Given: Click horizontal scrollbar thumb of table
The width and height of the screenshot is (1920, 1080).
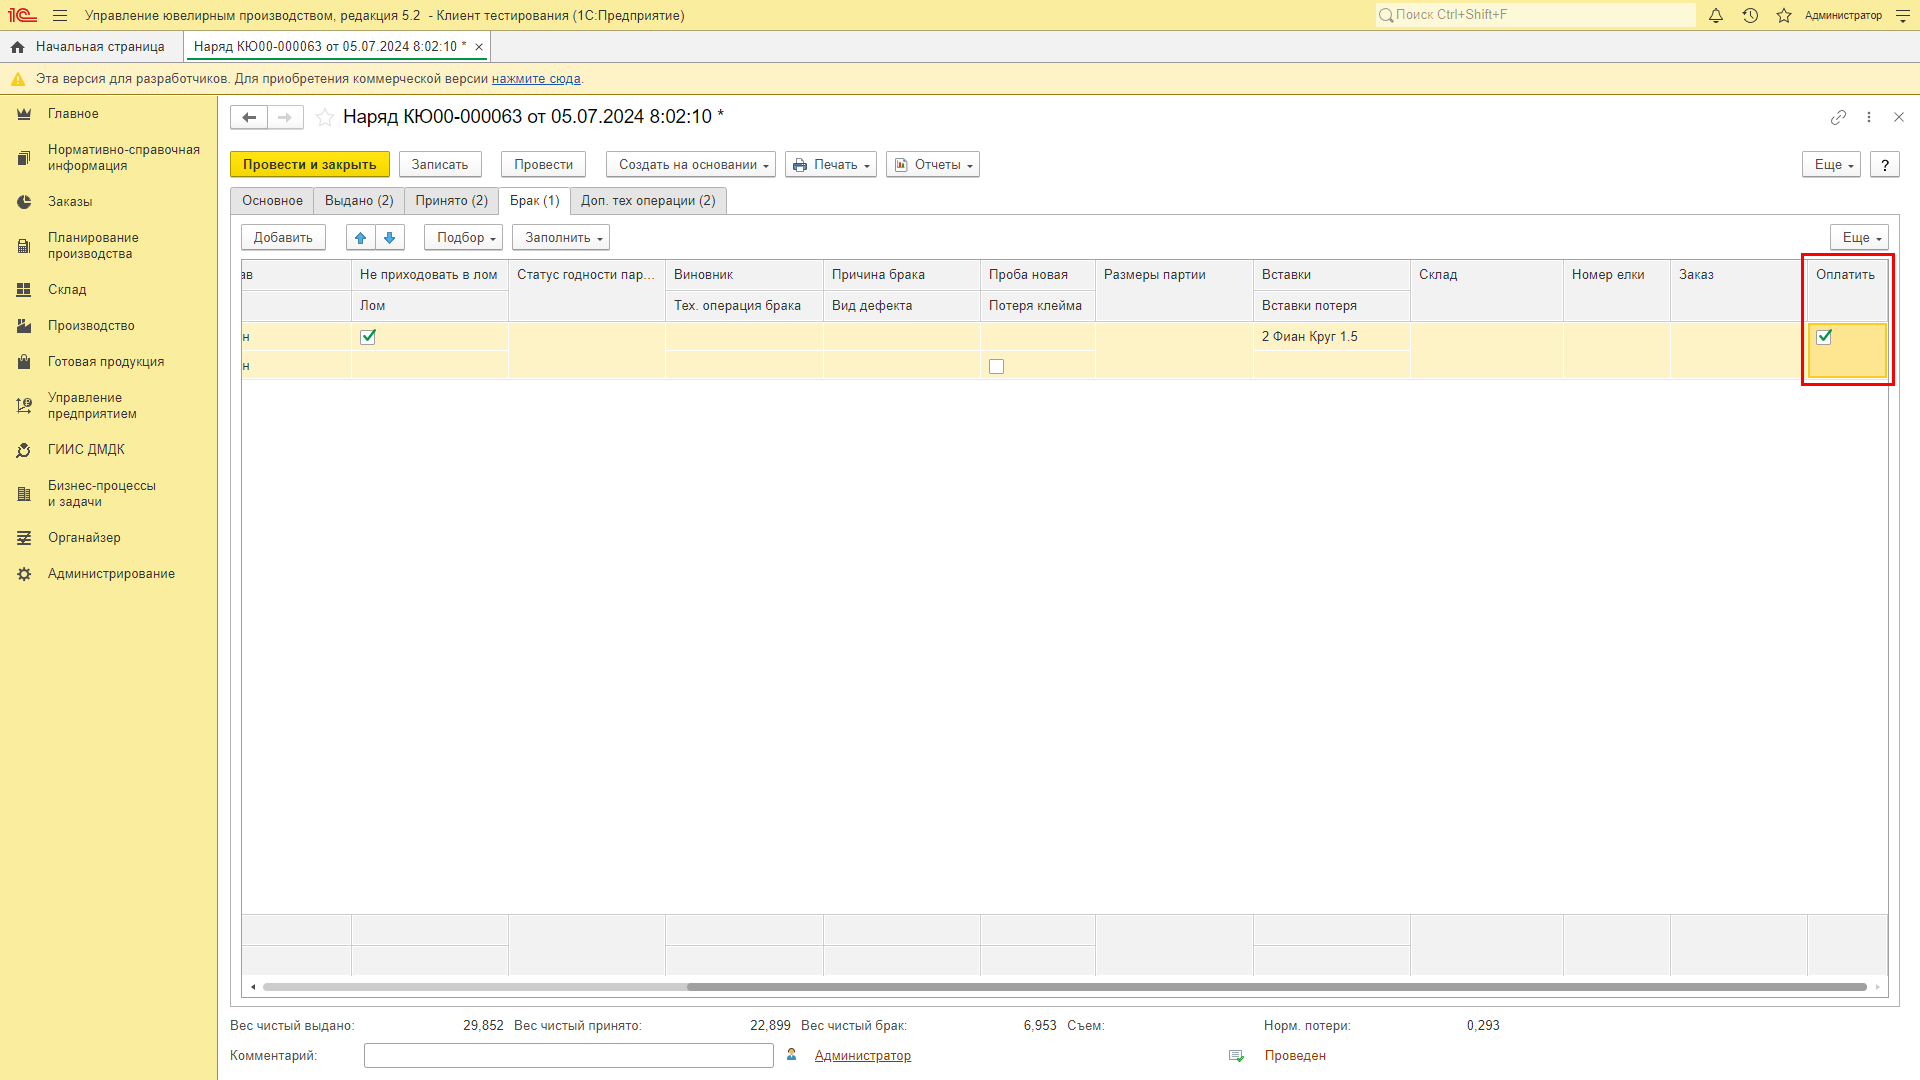Looking at the screenshot, I should click(x=1276, y=987).
